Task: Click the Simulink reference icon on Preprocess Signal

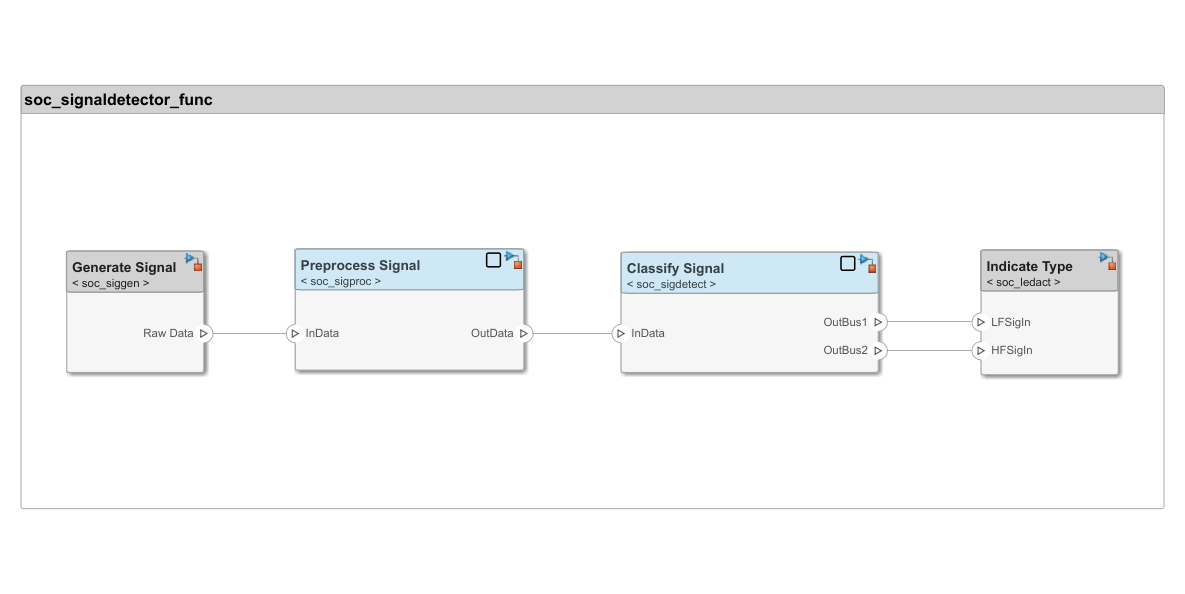Action: 513,260
